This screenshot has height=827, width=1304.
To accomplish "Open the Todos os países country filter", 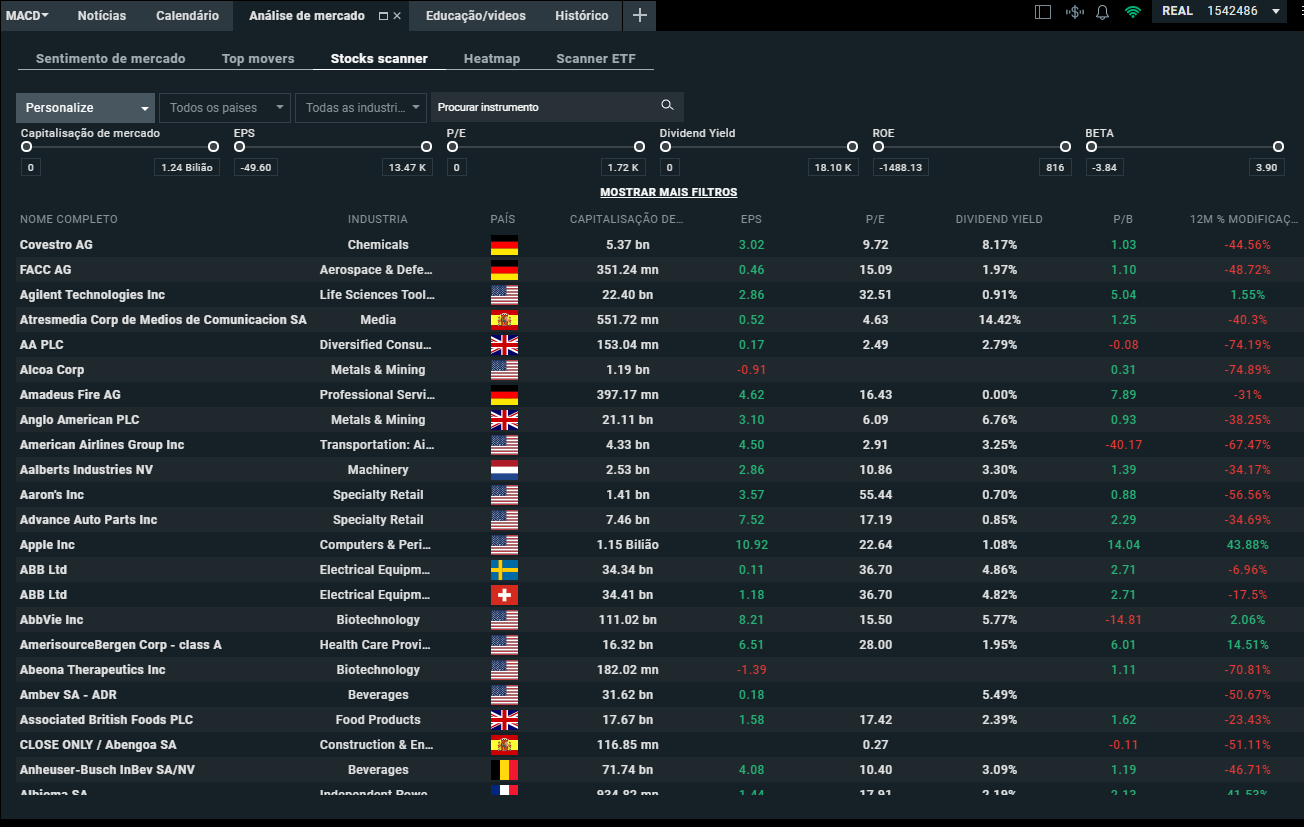I will [224, 107].
